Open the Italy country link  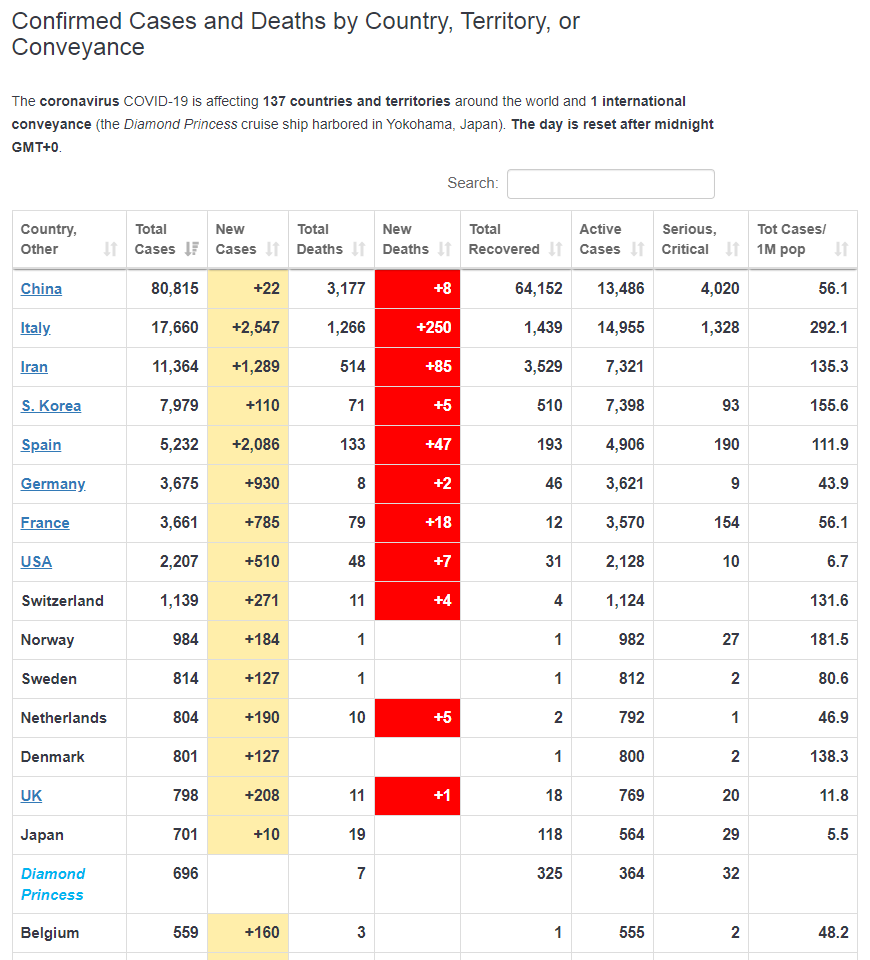pyautogui.click(x=35, y=328)
